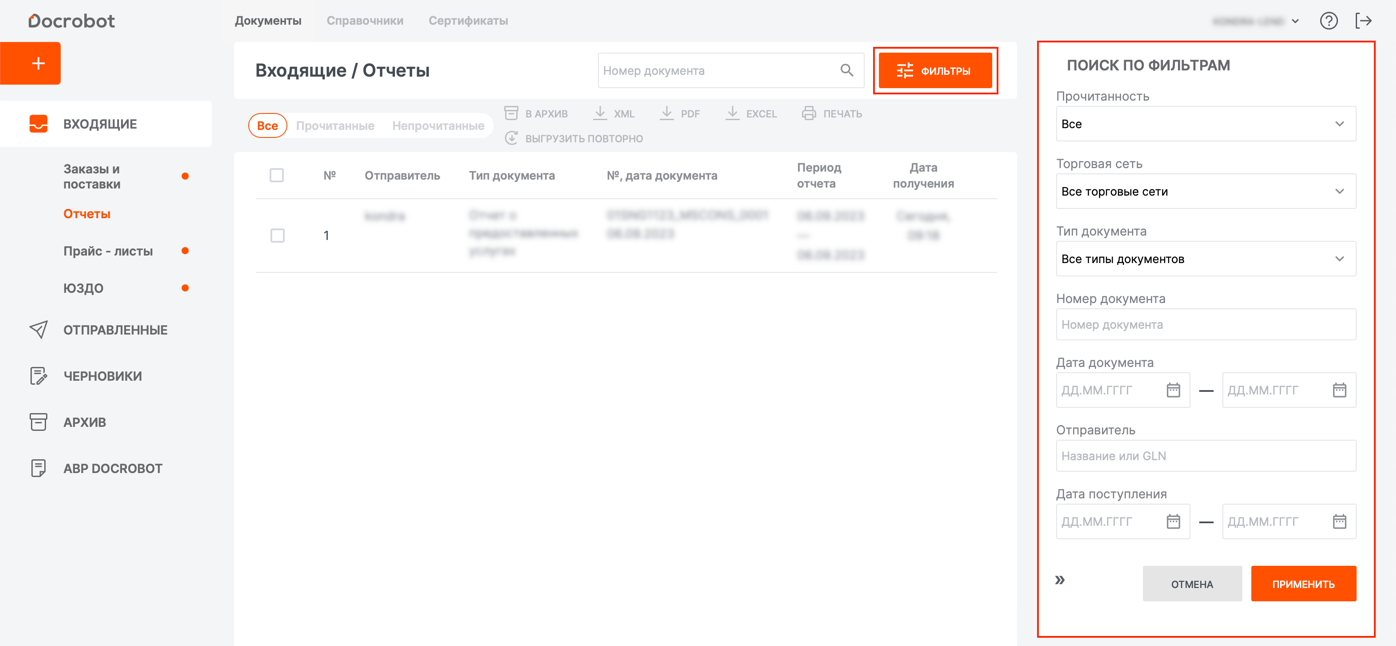The width and height of the screenshot is (1396, 646).
Task: Open the Торговая сеть dropdown
Action: (1205, 192)
